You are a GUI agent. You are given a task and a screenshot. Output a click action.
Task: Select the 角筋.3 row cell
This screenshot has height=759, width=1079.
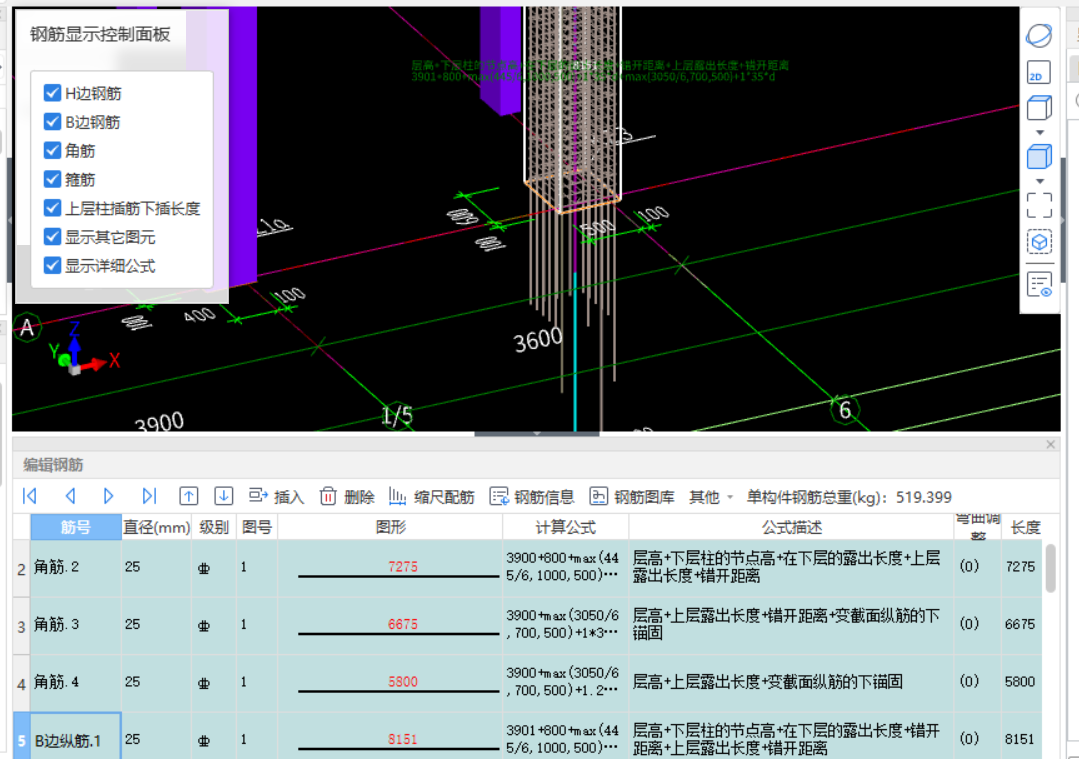tap(76, 625)
